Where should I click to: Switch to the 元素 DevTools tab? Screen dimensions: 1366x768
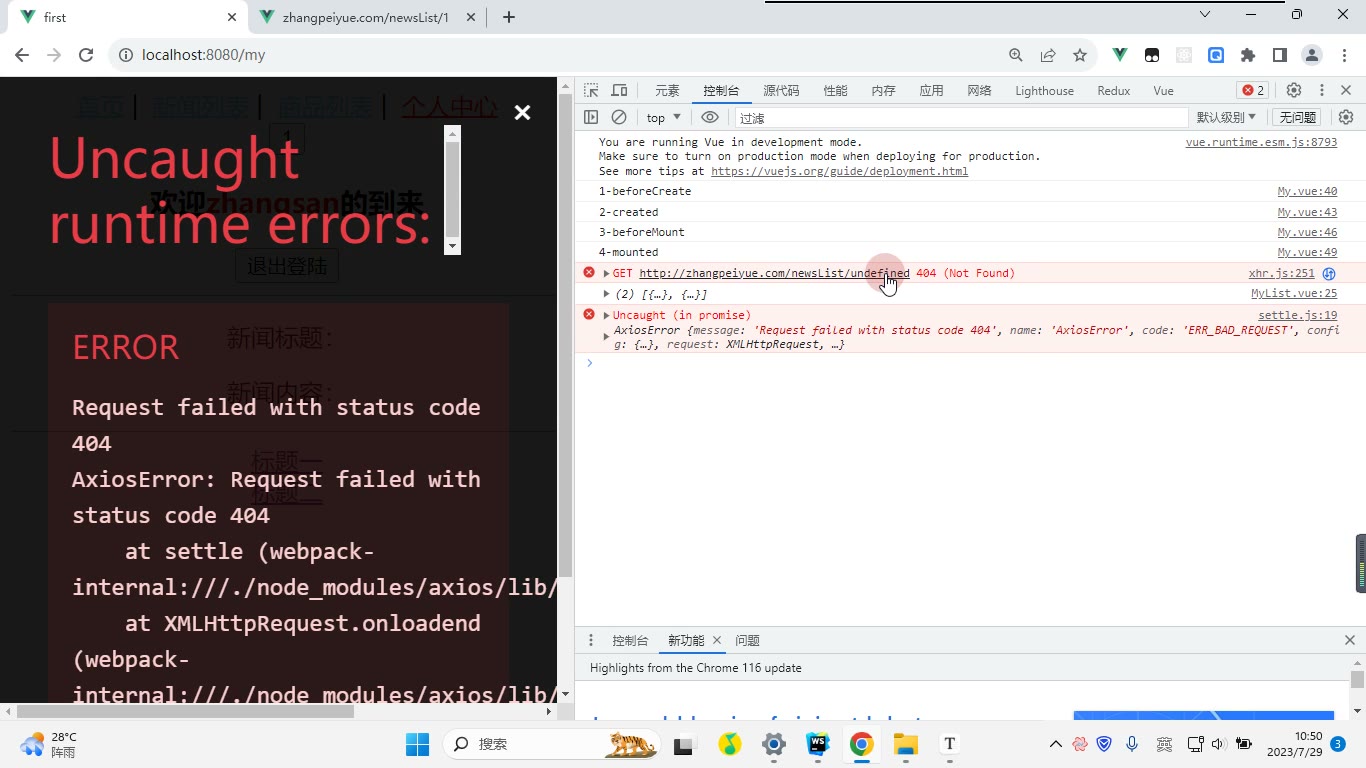click(x=667, y=90)
